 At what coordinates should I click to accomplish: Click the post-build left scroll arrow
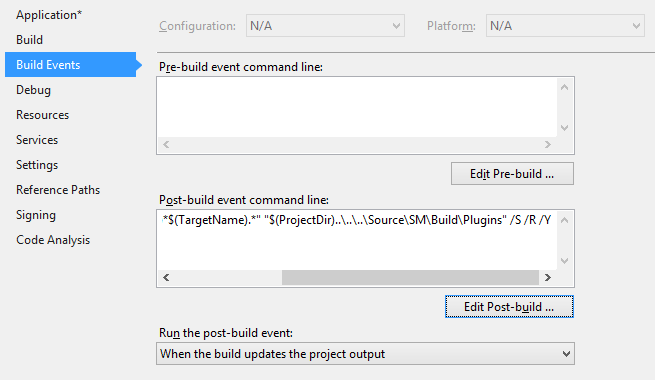click(166, 278)
